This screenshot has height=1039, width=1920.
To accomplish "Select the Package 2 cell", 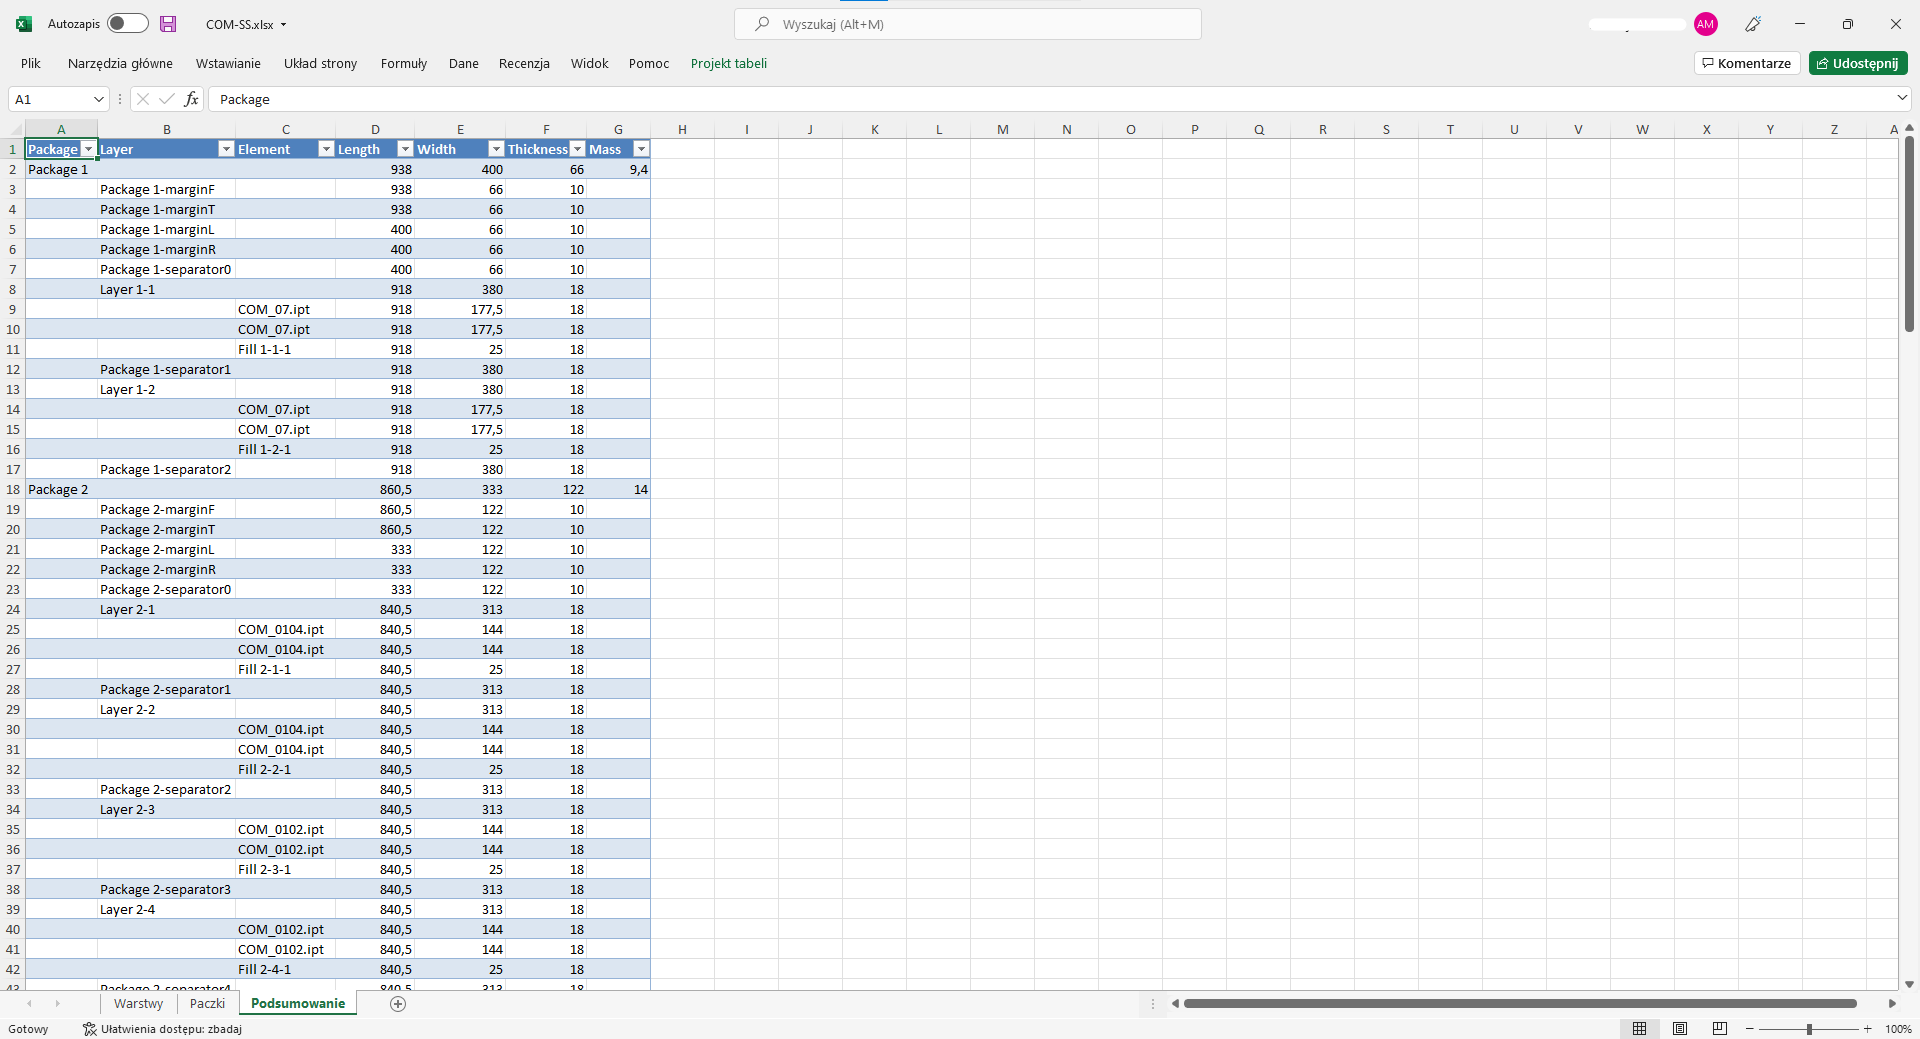I will 61,489.
